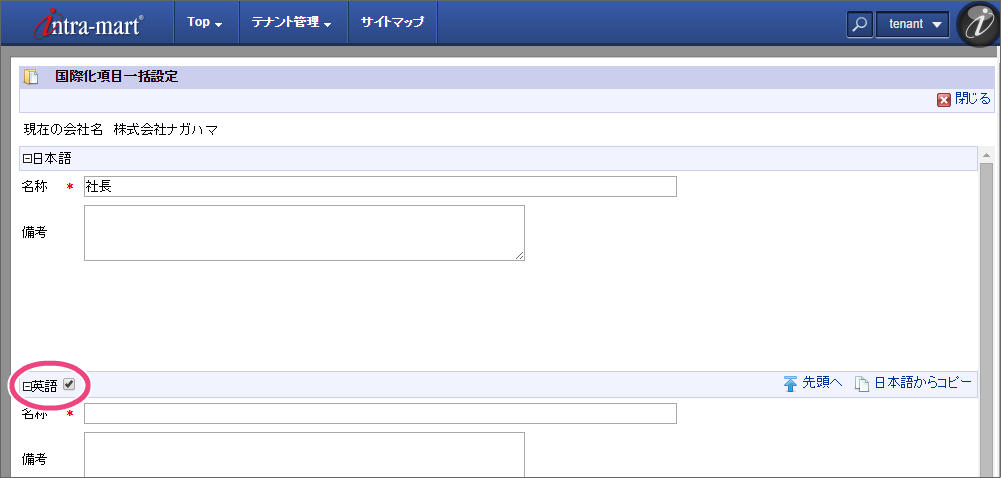Click the search magnifier icon
The image size is (1001, 478).
click(859, 24)
